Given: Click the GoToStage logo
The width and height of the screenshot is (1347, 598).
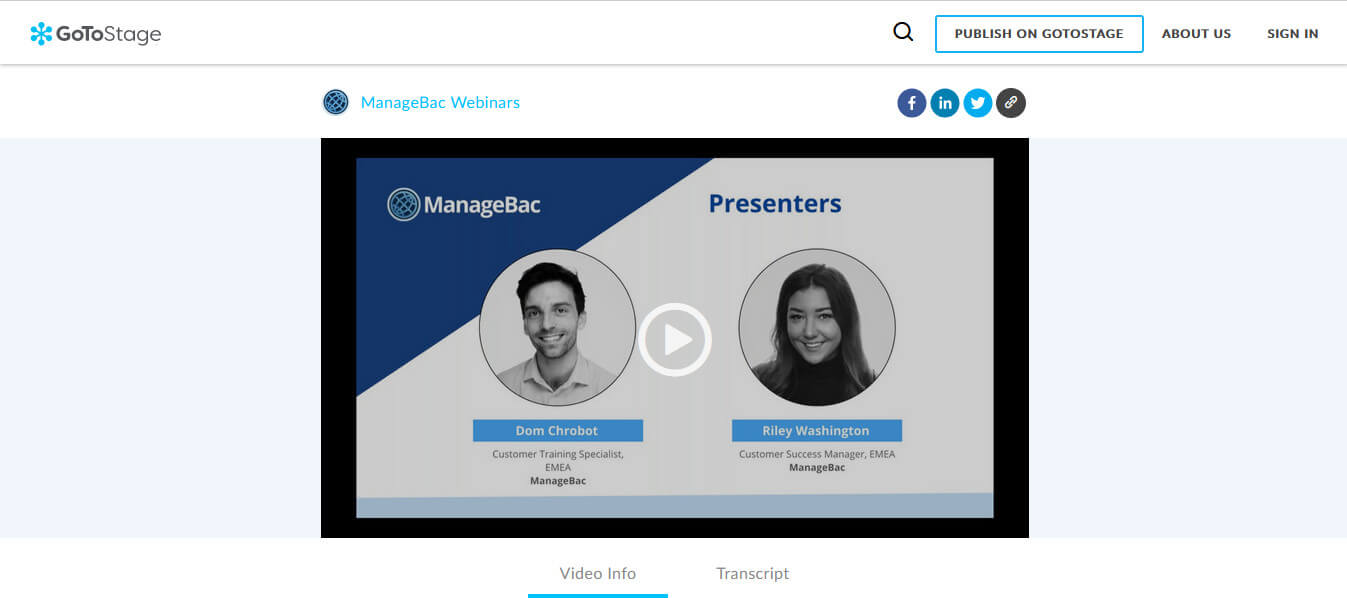Looking at the screenshot, I should click(x=96, y=34).
